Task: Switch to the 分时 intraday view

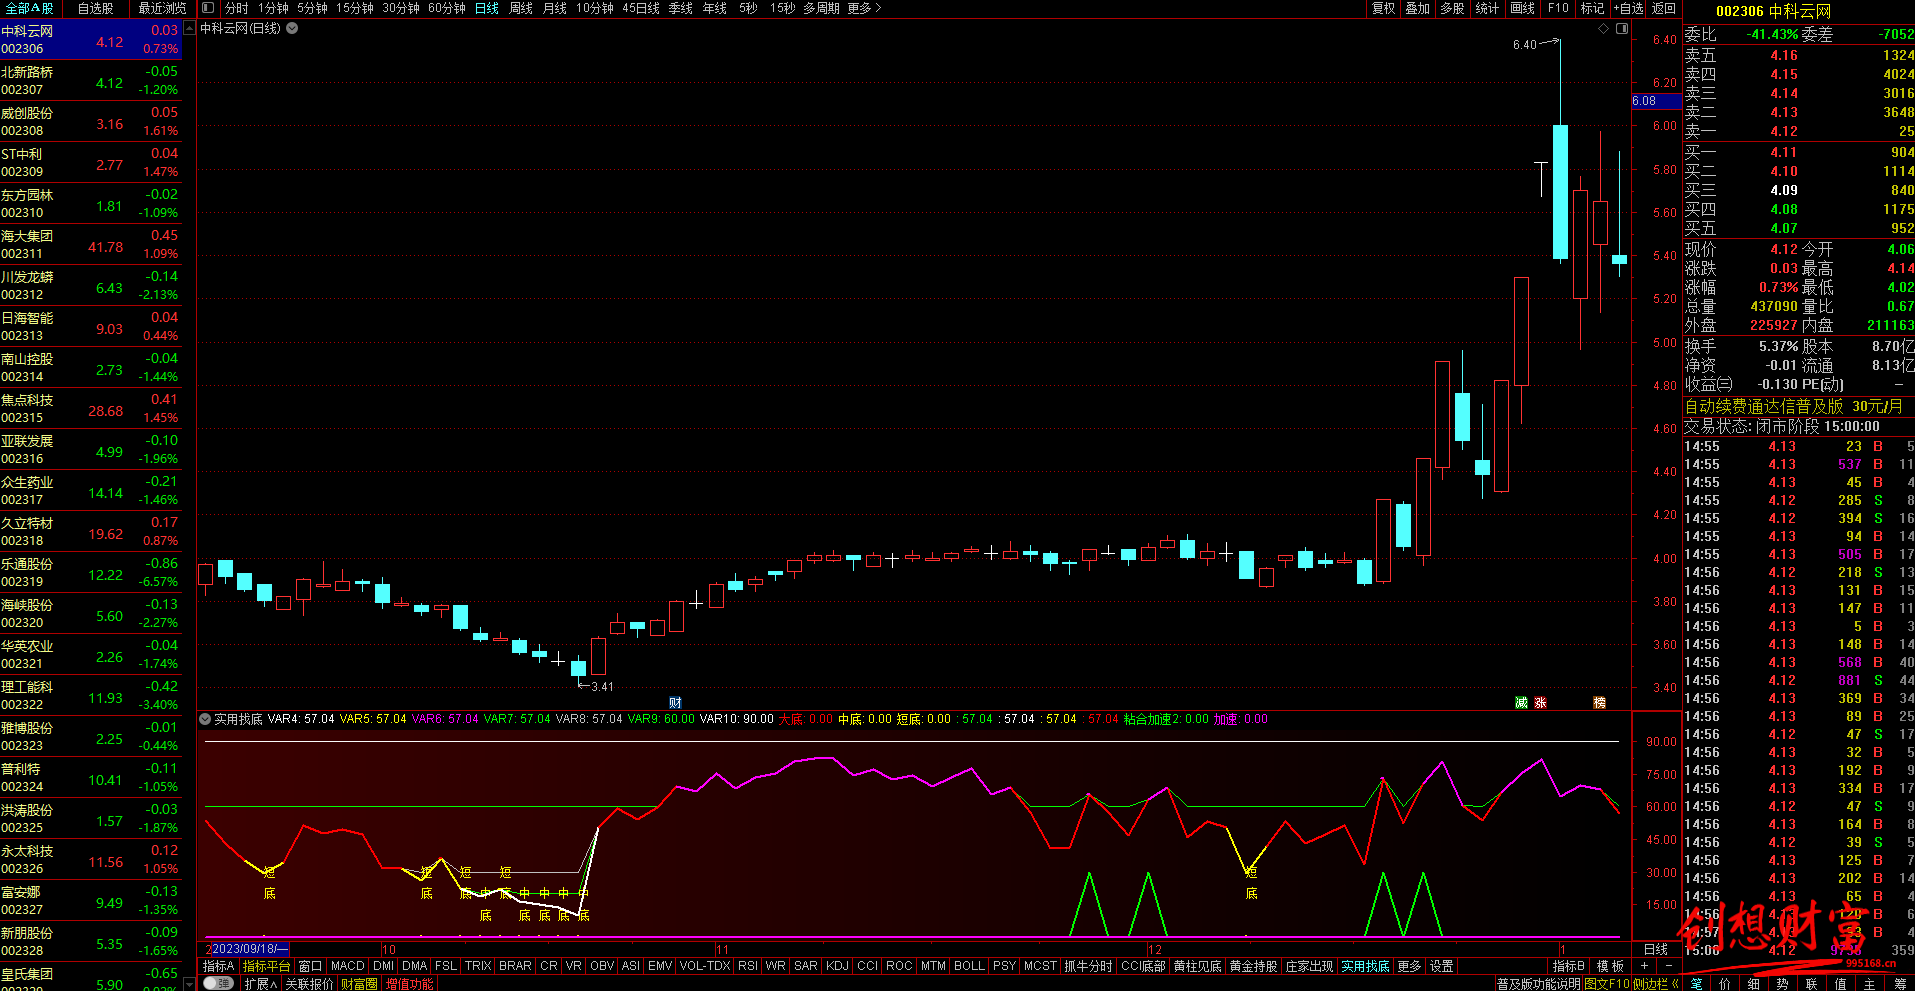Action: point(237,8)
